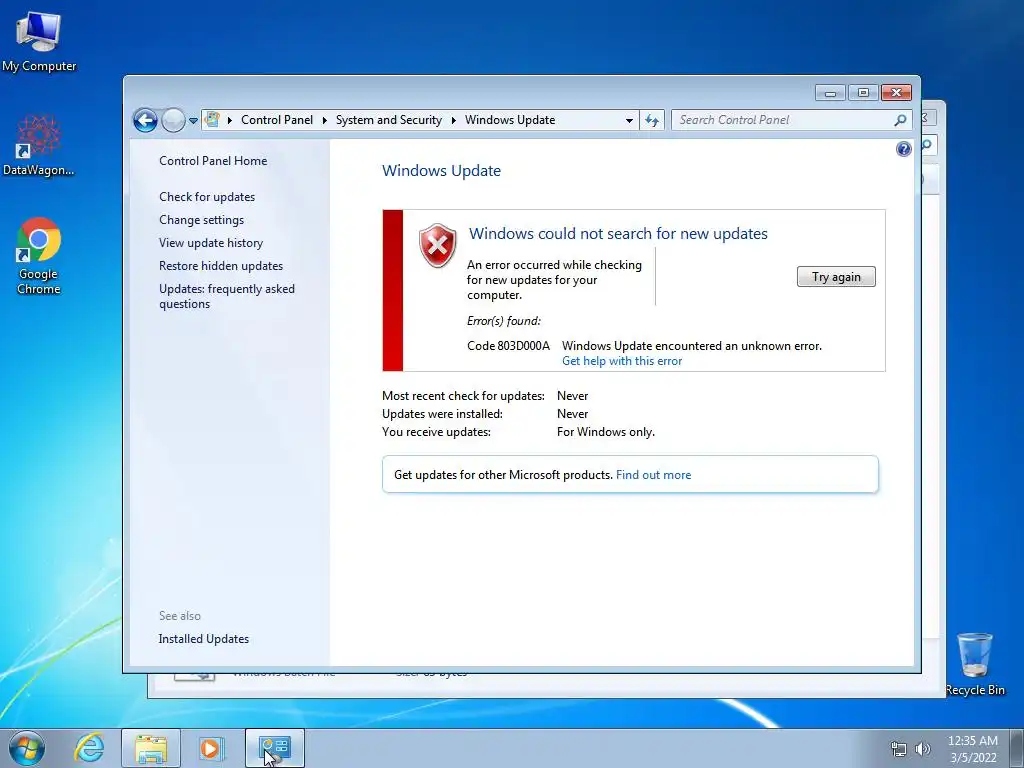Open Installed Updates link
1024x768 pixels.
(203, 639)
